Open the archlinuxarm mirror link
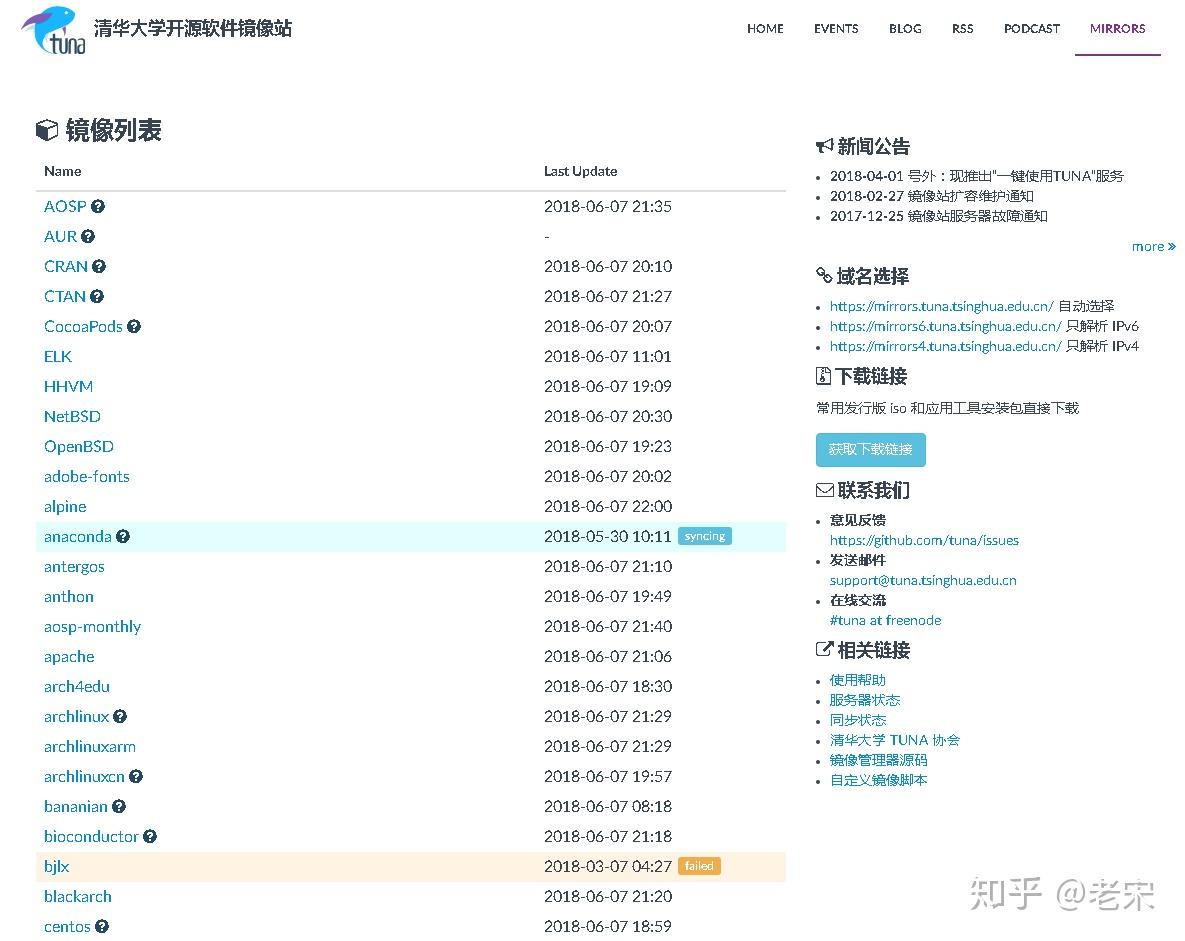 [90, 747]
